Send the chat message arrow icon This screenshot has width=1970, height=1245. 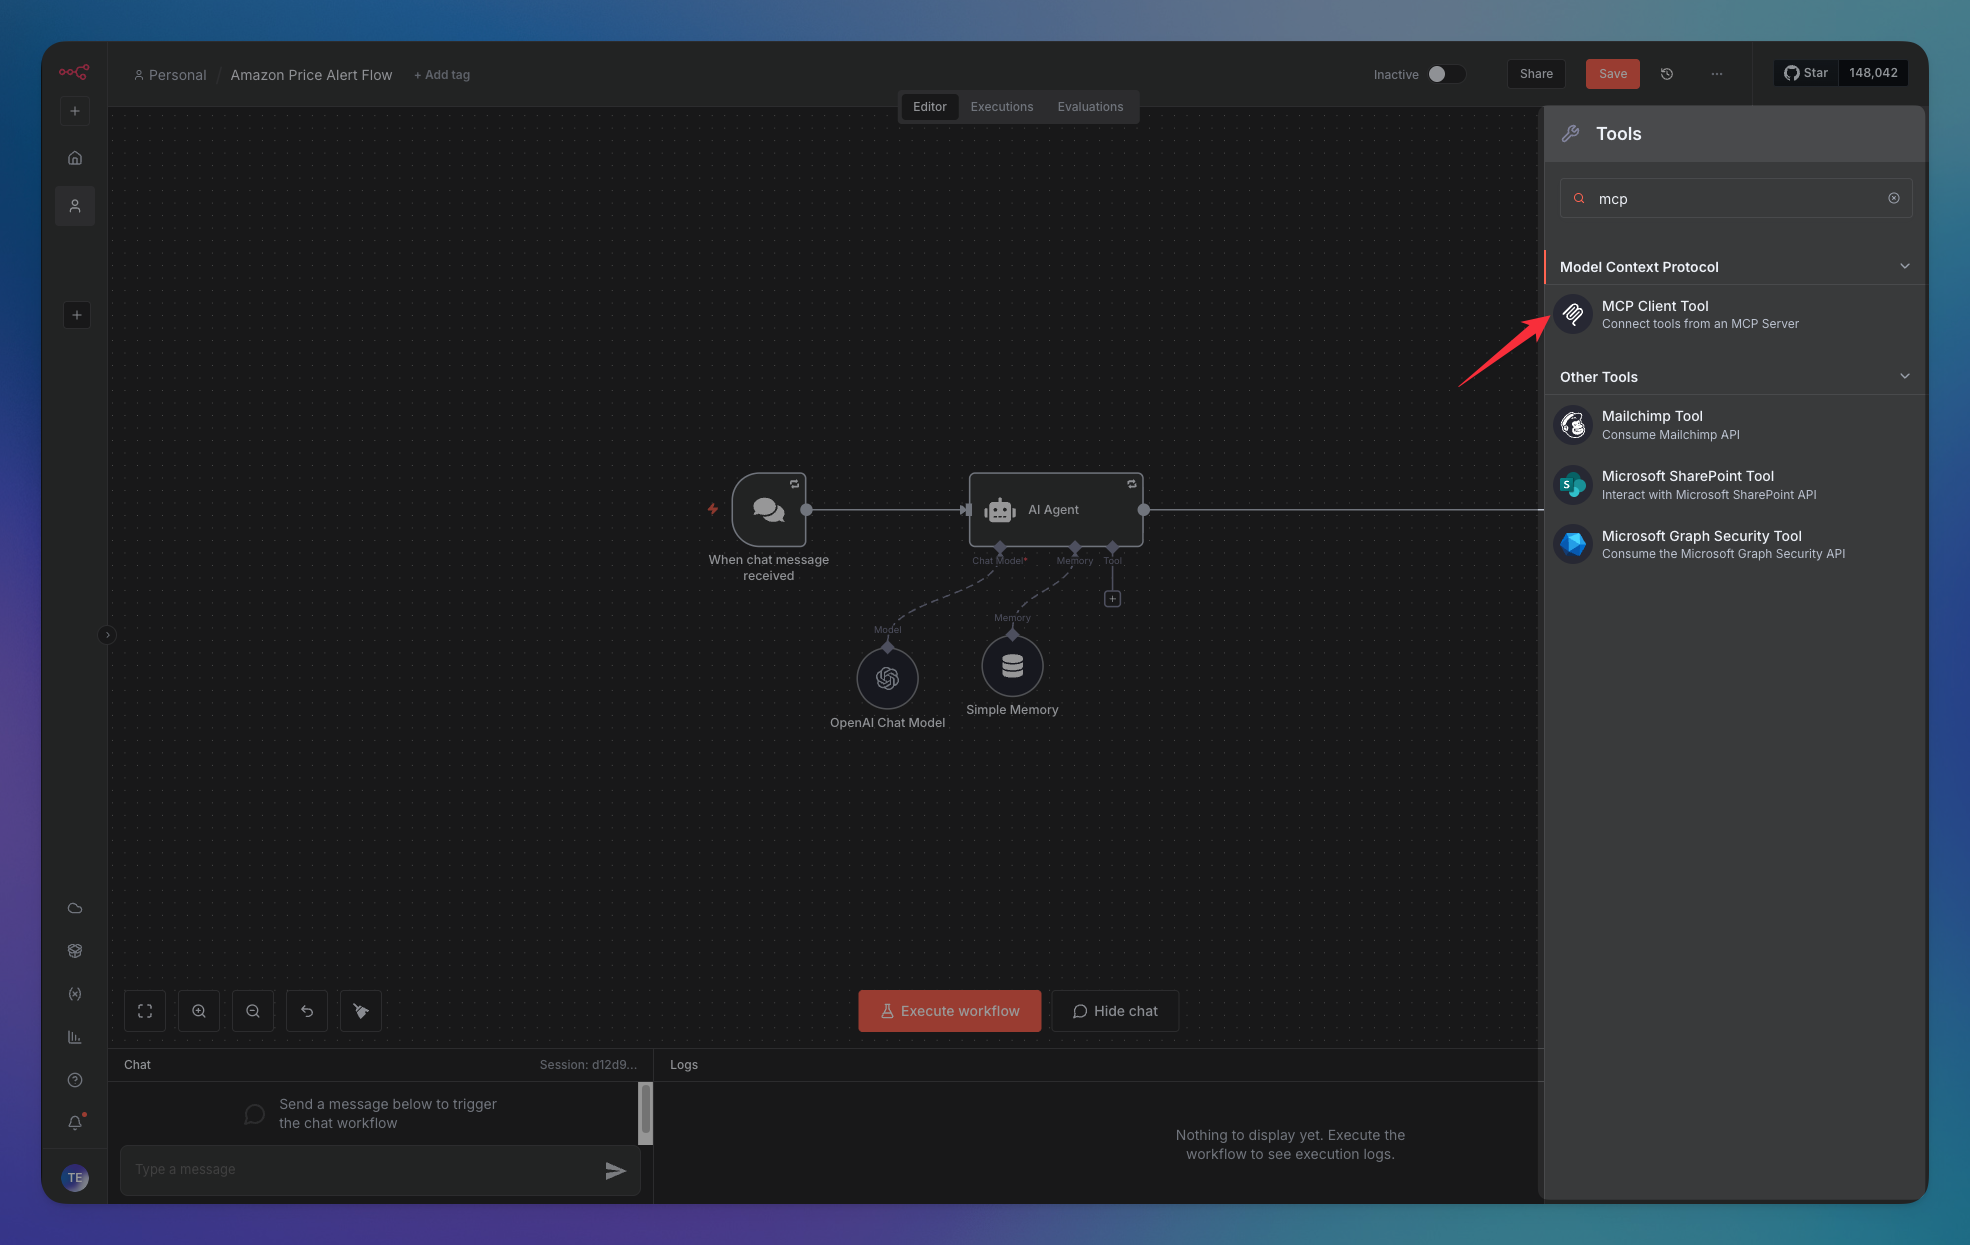615,1170
